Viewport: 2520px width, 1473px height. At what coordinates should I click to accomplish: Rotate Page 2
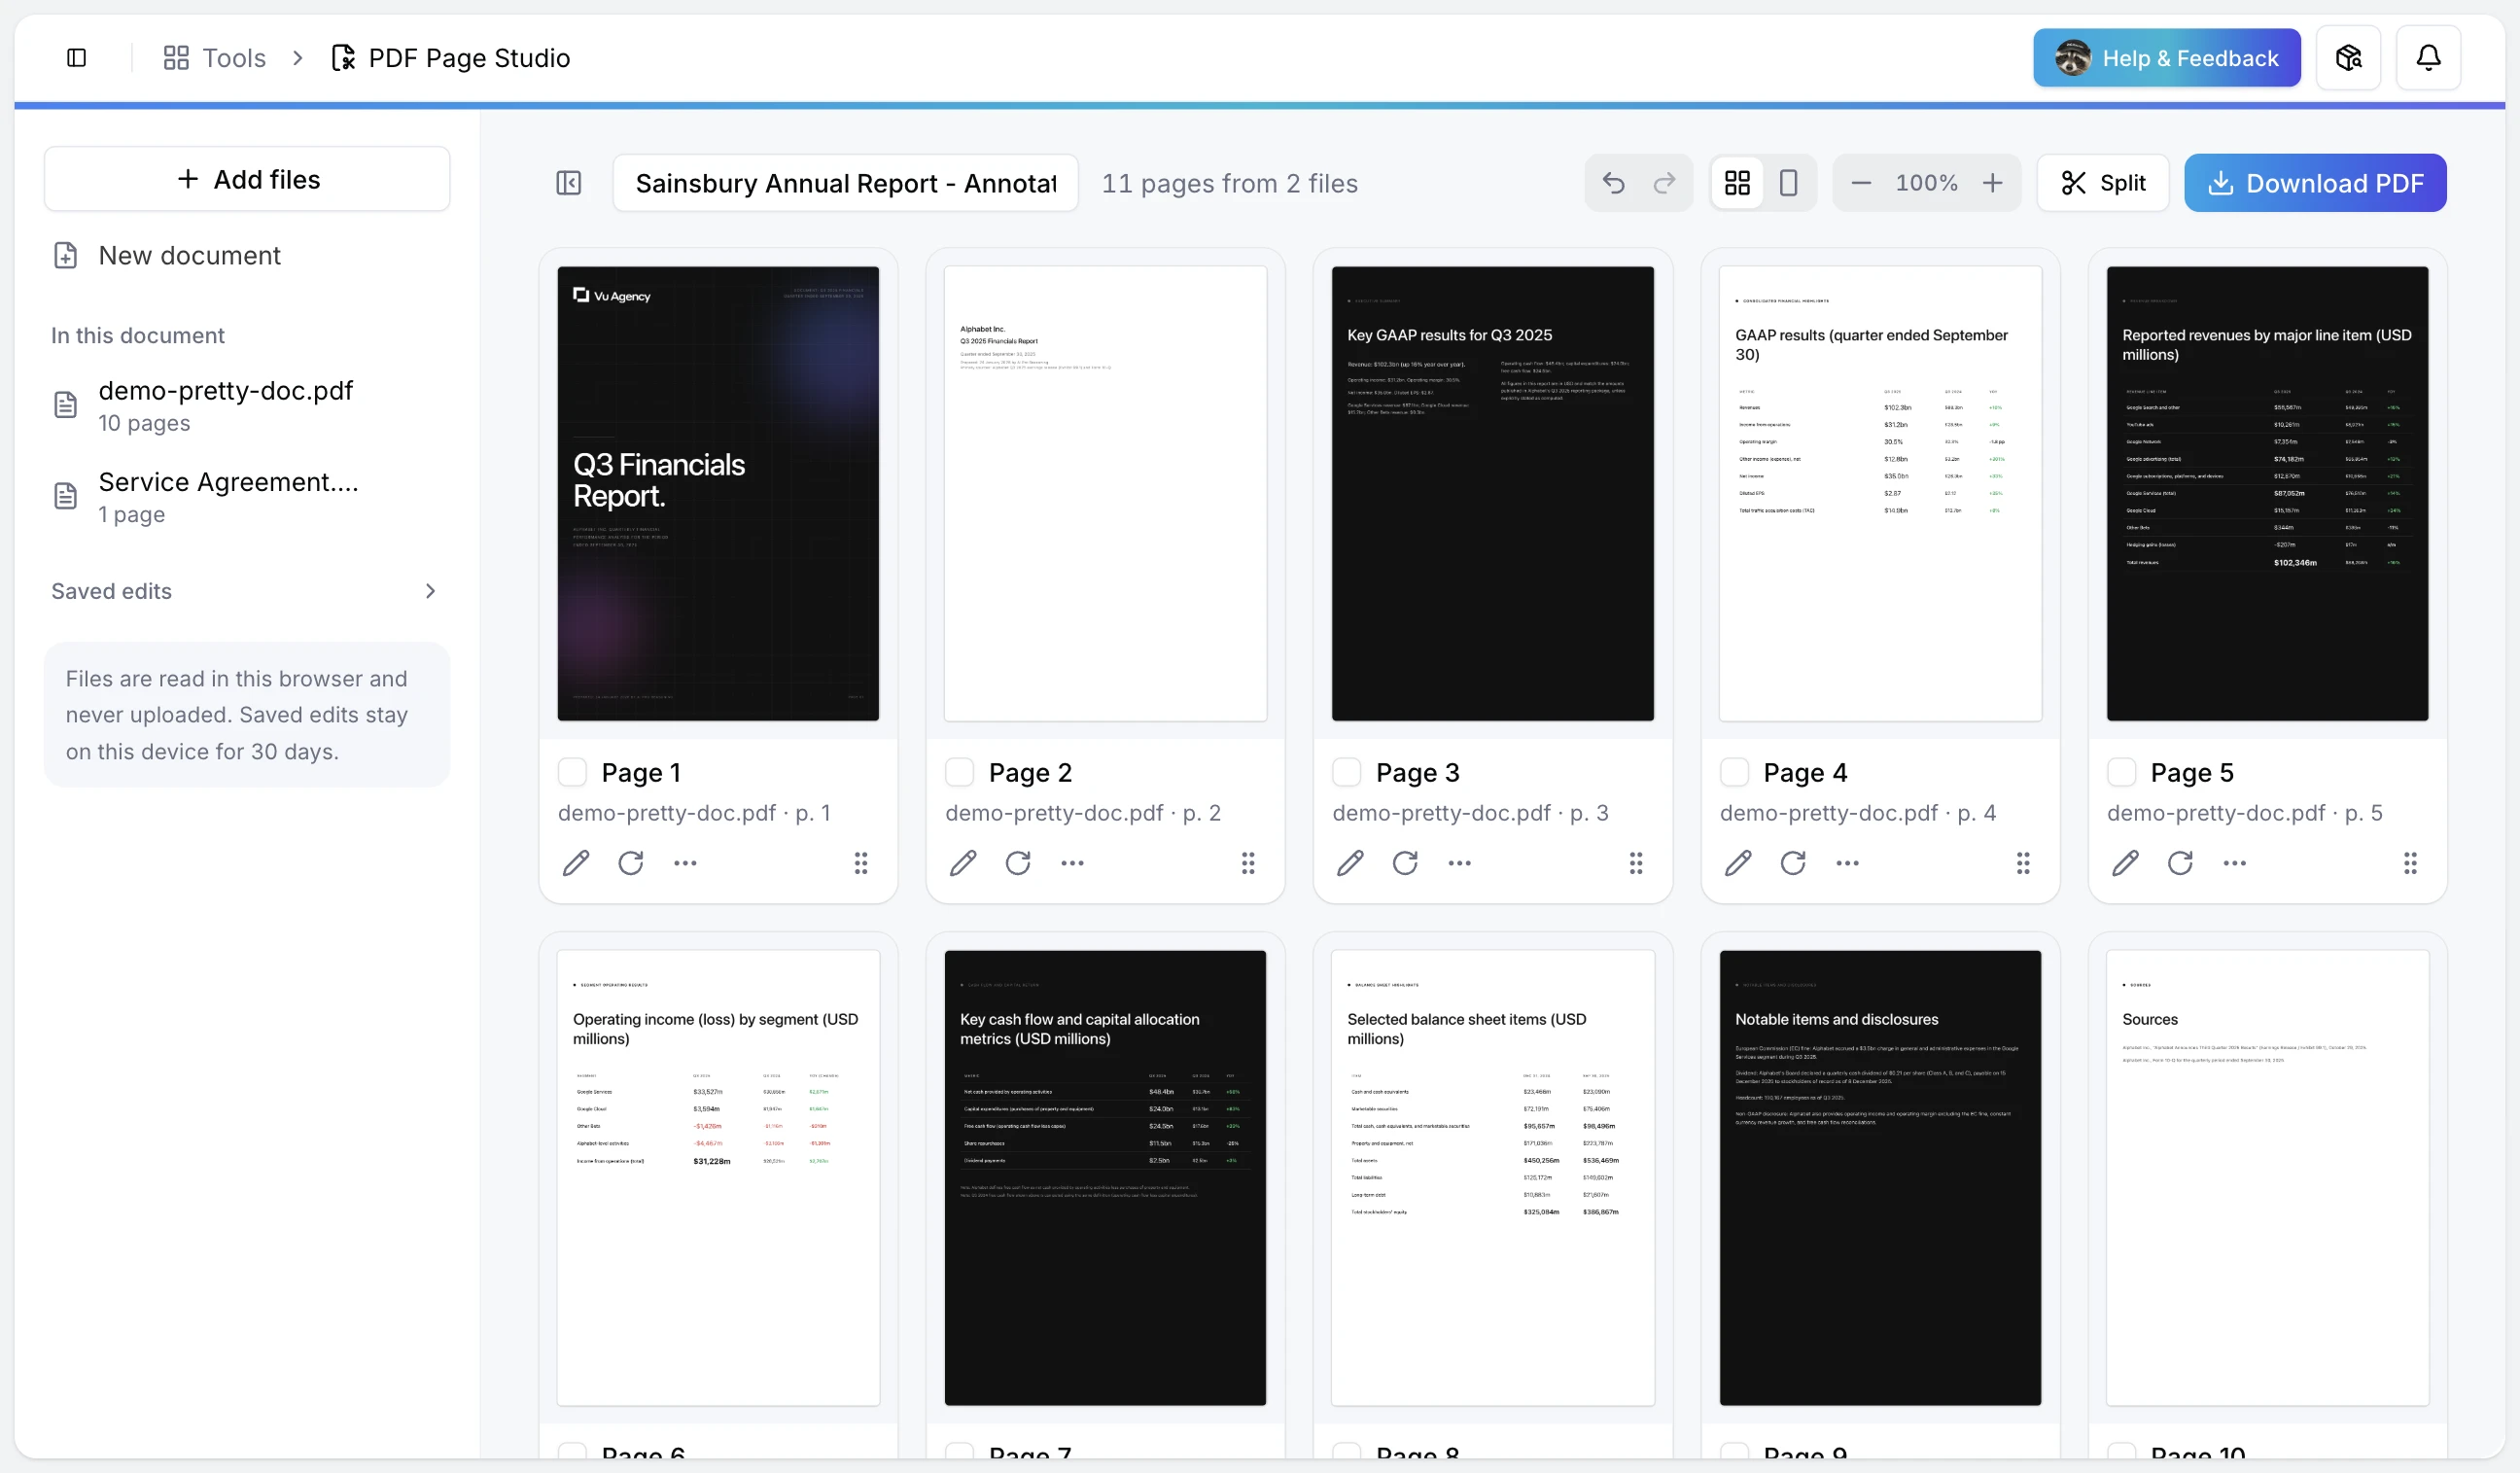tap(1018, 863)
